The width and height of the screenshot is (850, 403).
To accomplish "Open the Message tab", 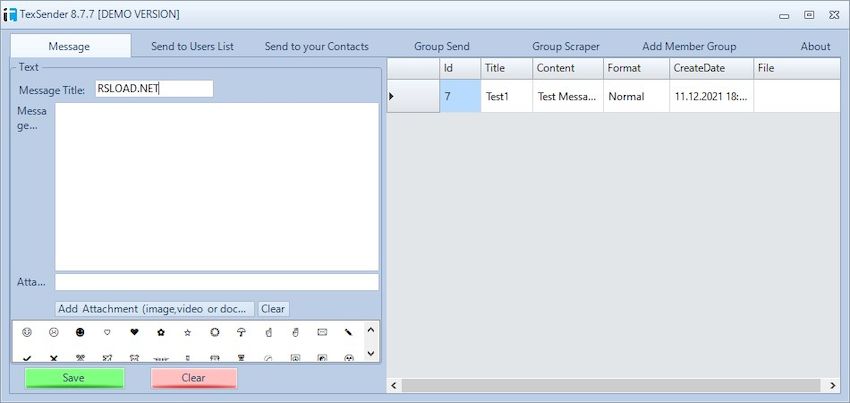I will pyautogui.click(x=69, y=47).
